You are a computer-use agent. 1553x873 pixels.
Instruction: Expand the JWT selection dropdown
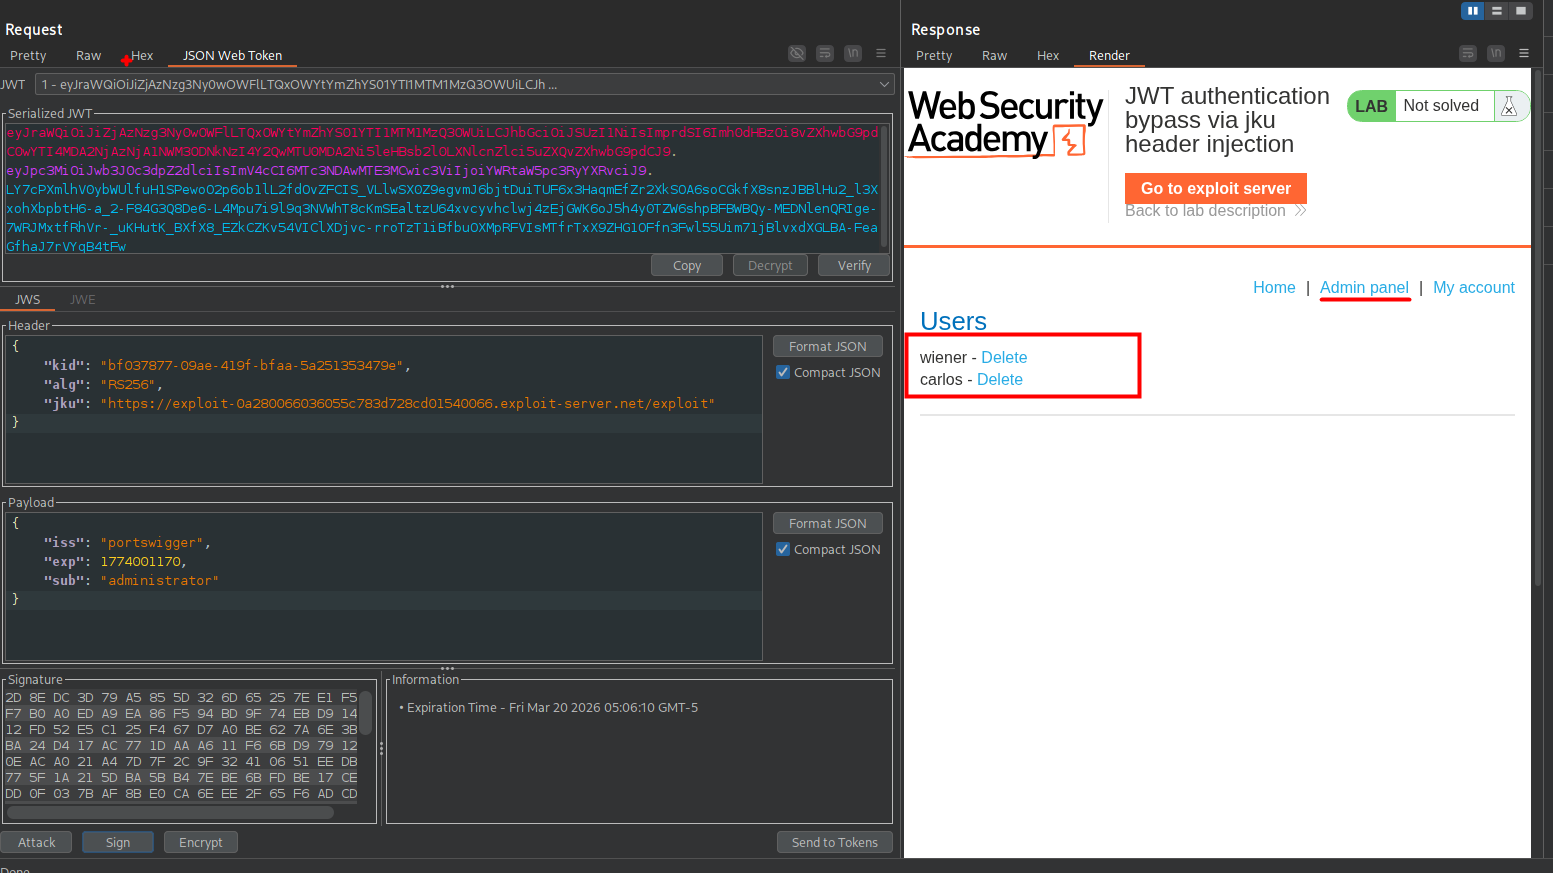(x=884, y=85)
